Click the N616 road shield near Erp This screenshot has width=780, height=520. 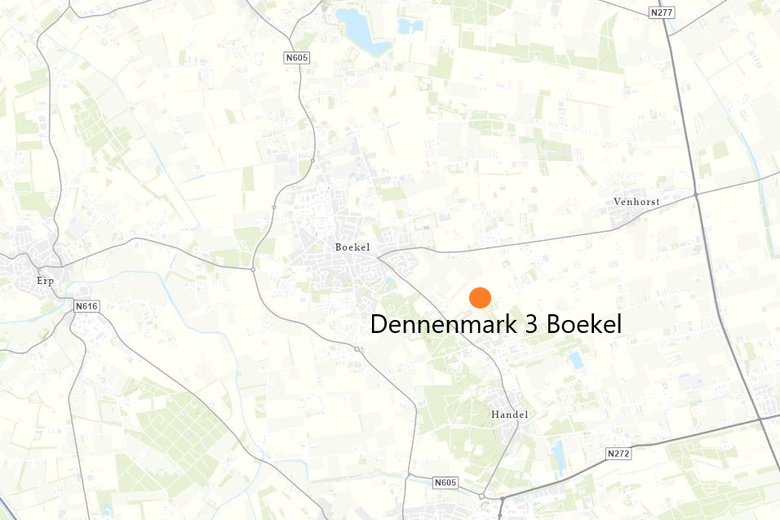pos(87,306)
